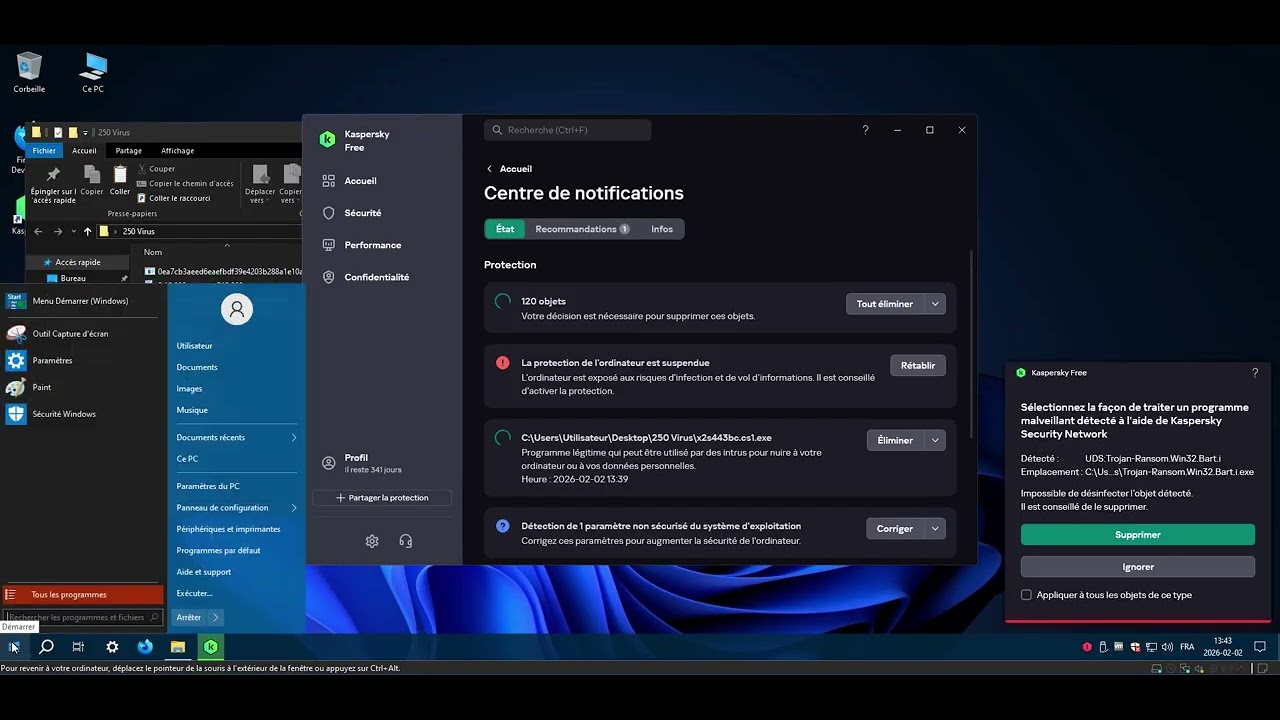Go back to Accueil via the back link
Image resolution: width=1280 pixels, height=720 pixels.
coord(509,169)
